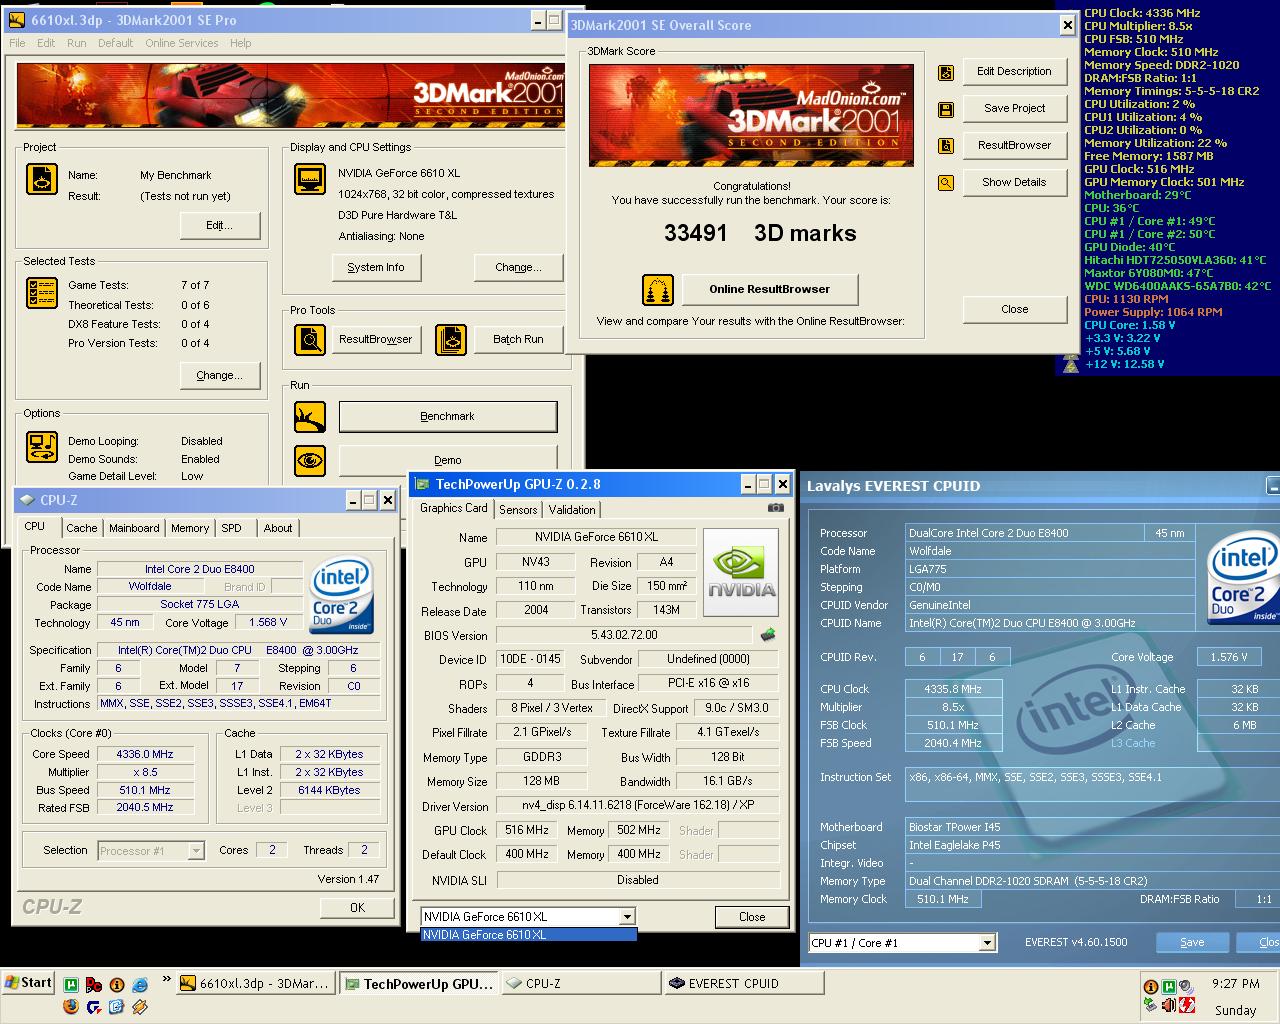This screenshot has width=1280, height=1024.
Task: Open the Online Services menu
Action: 181,43
